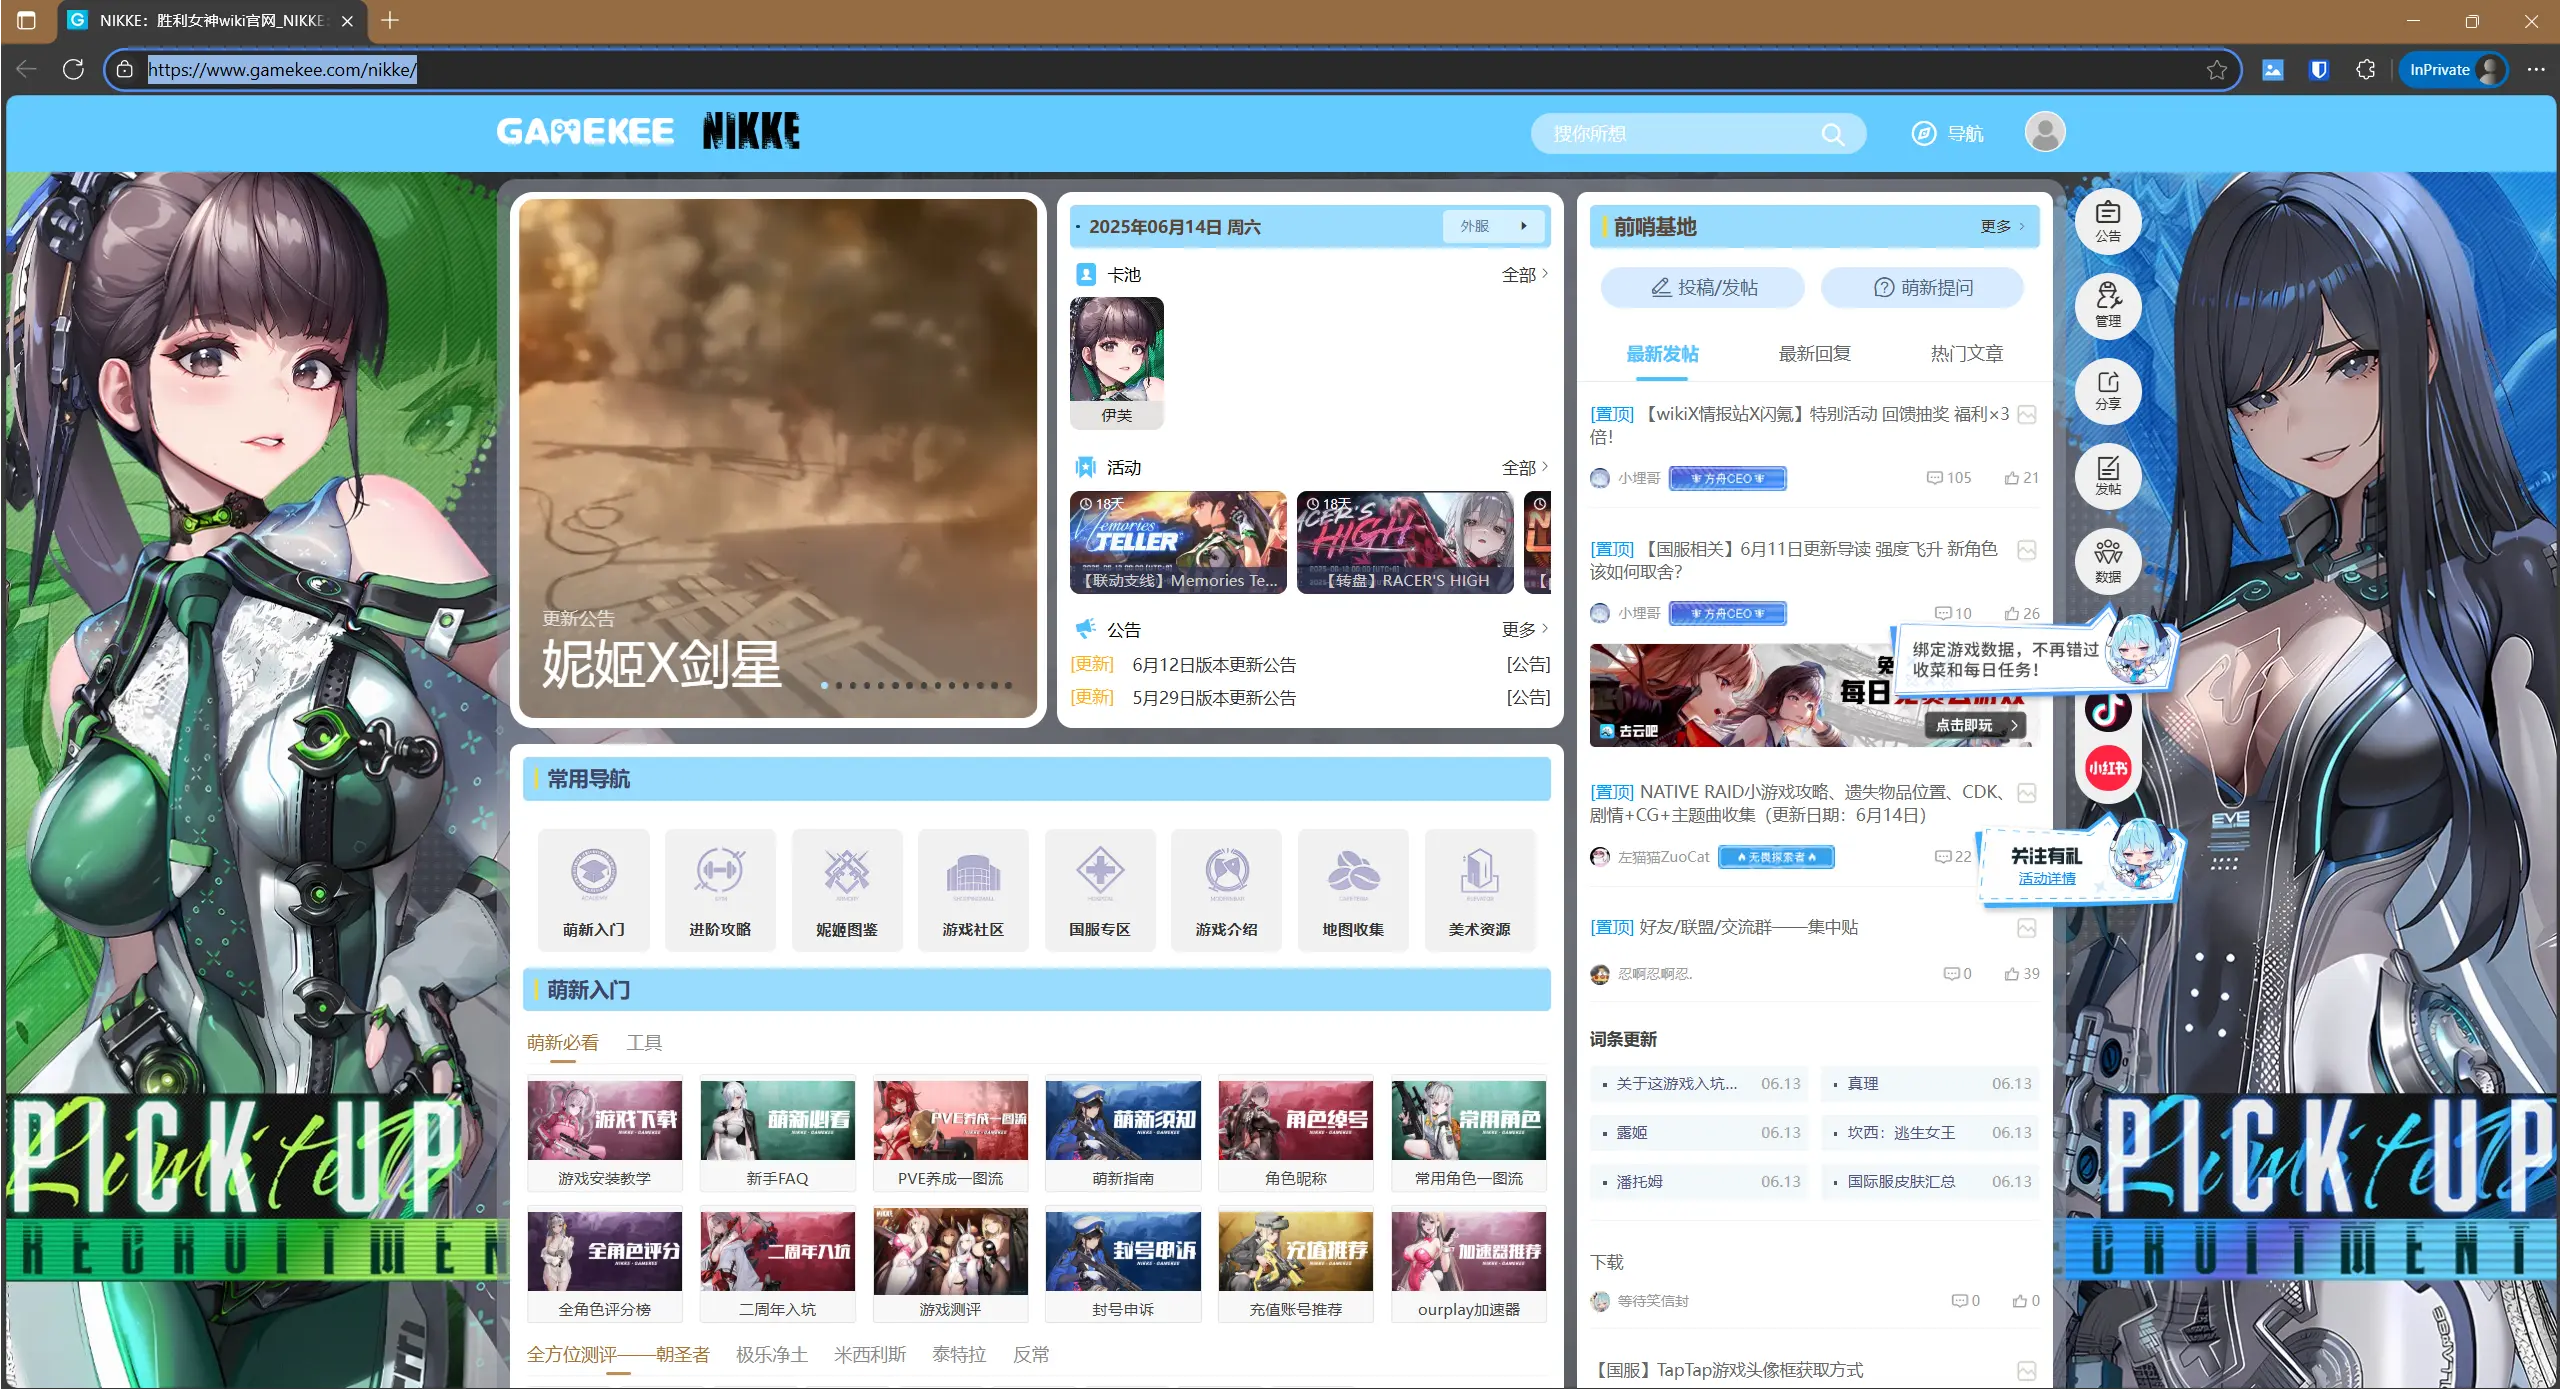Image resolution: width=2560 pixels, height=1389 pixels.
Task: Switch to 工具 tab under 萌新入门
Action: (644, 1043)
